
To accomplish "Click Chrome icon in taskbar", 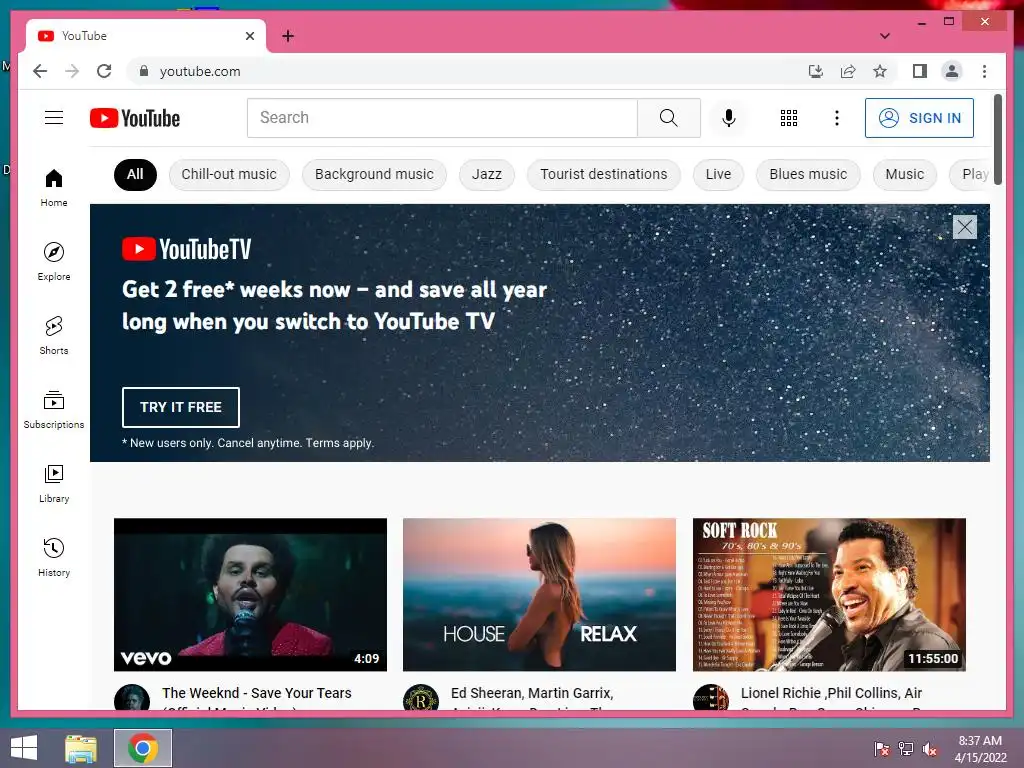I will 143,748.
